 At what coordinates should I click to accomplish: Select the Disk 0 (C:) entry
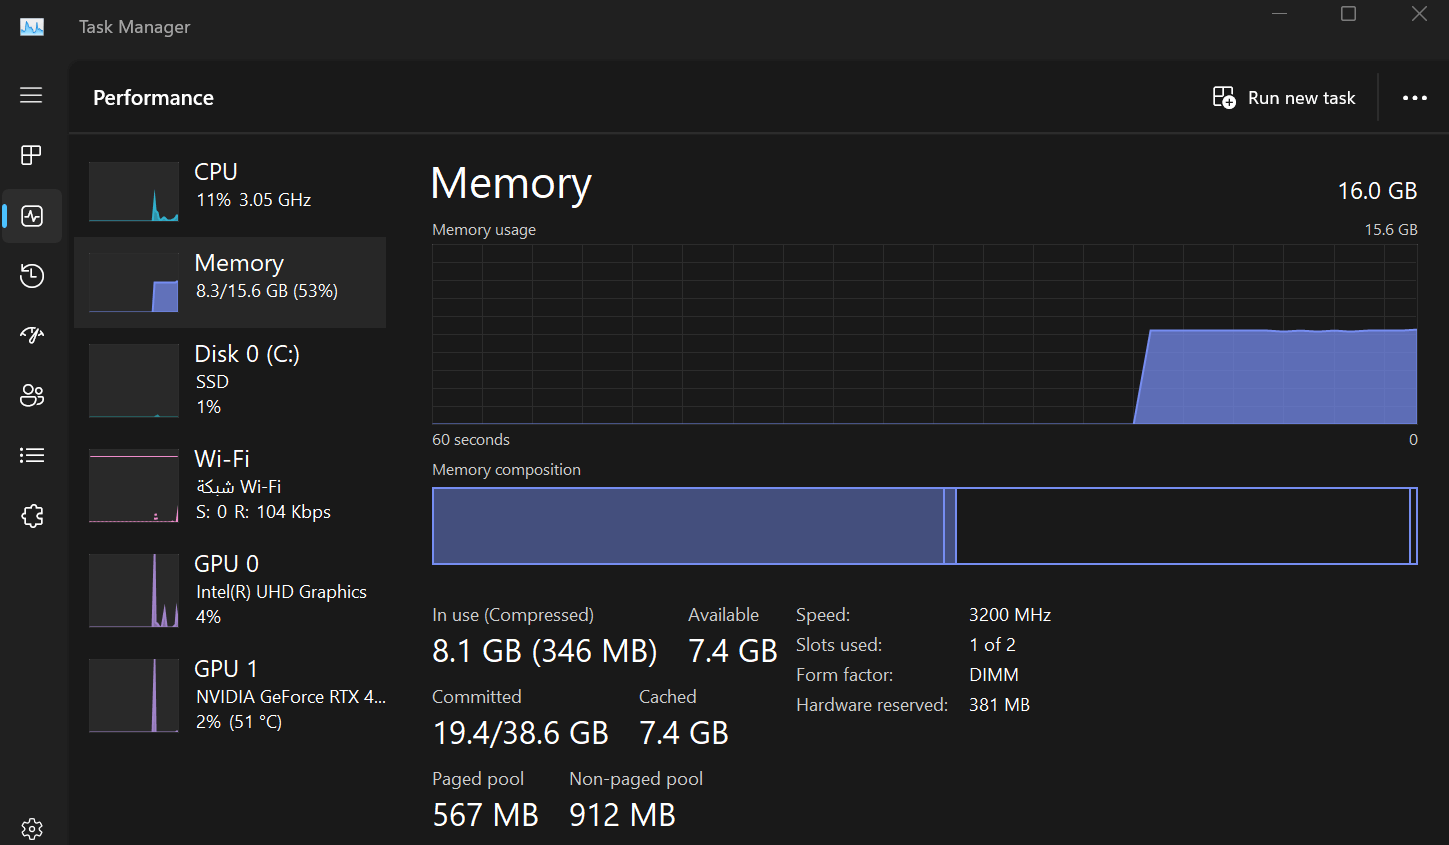[x=230, y=380]
